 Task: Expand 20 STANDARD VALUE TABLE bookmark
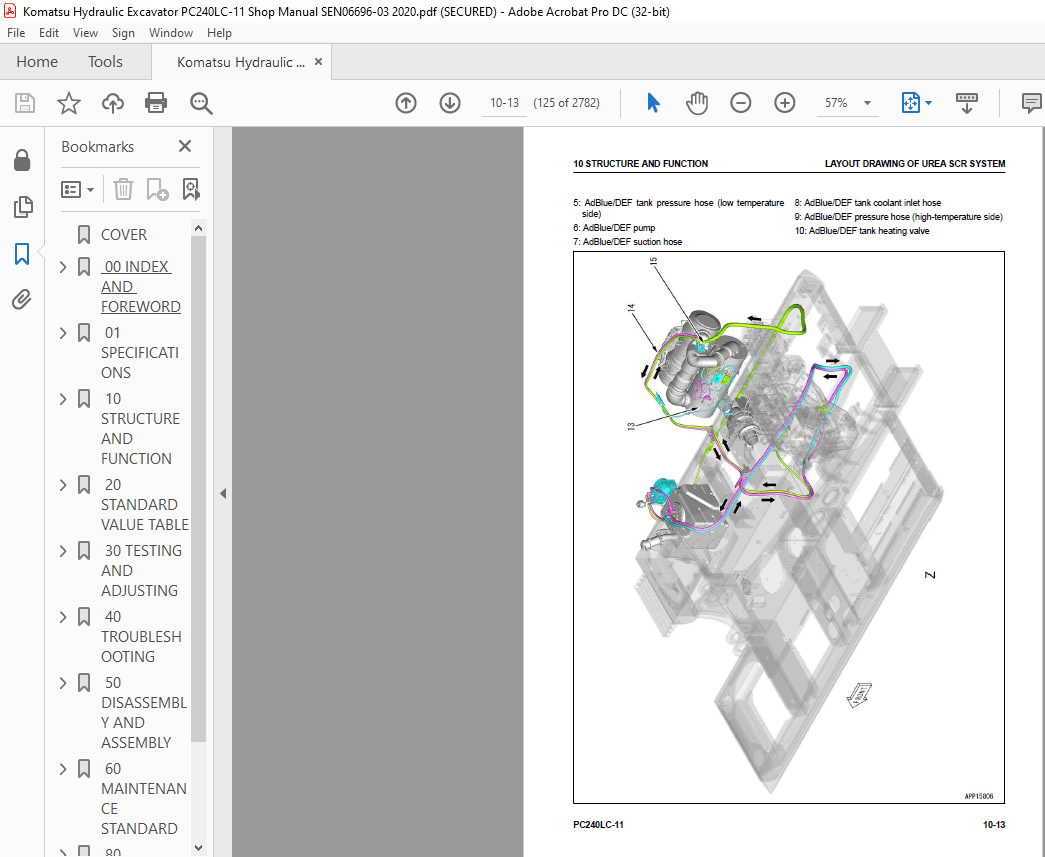63,485
